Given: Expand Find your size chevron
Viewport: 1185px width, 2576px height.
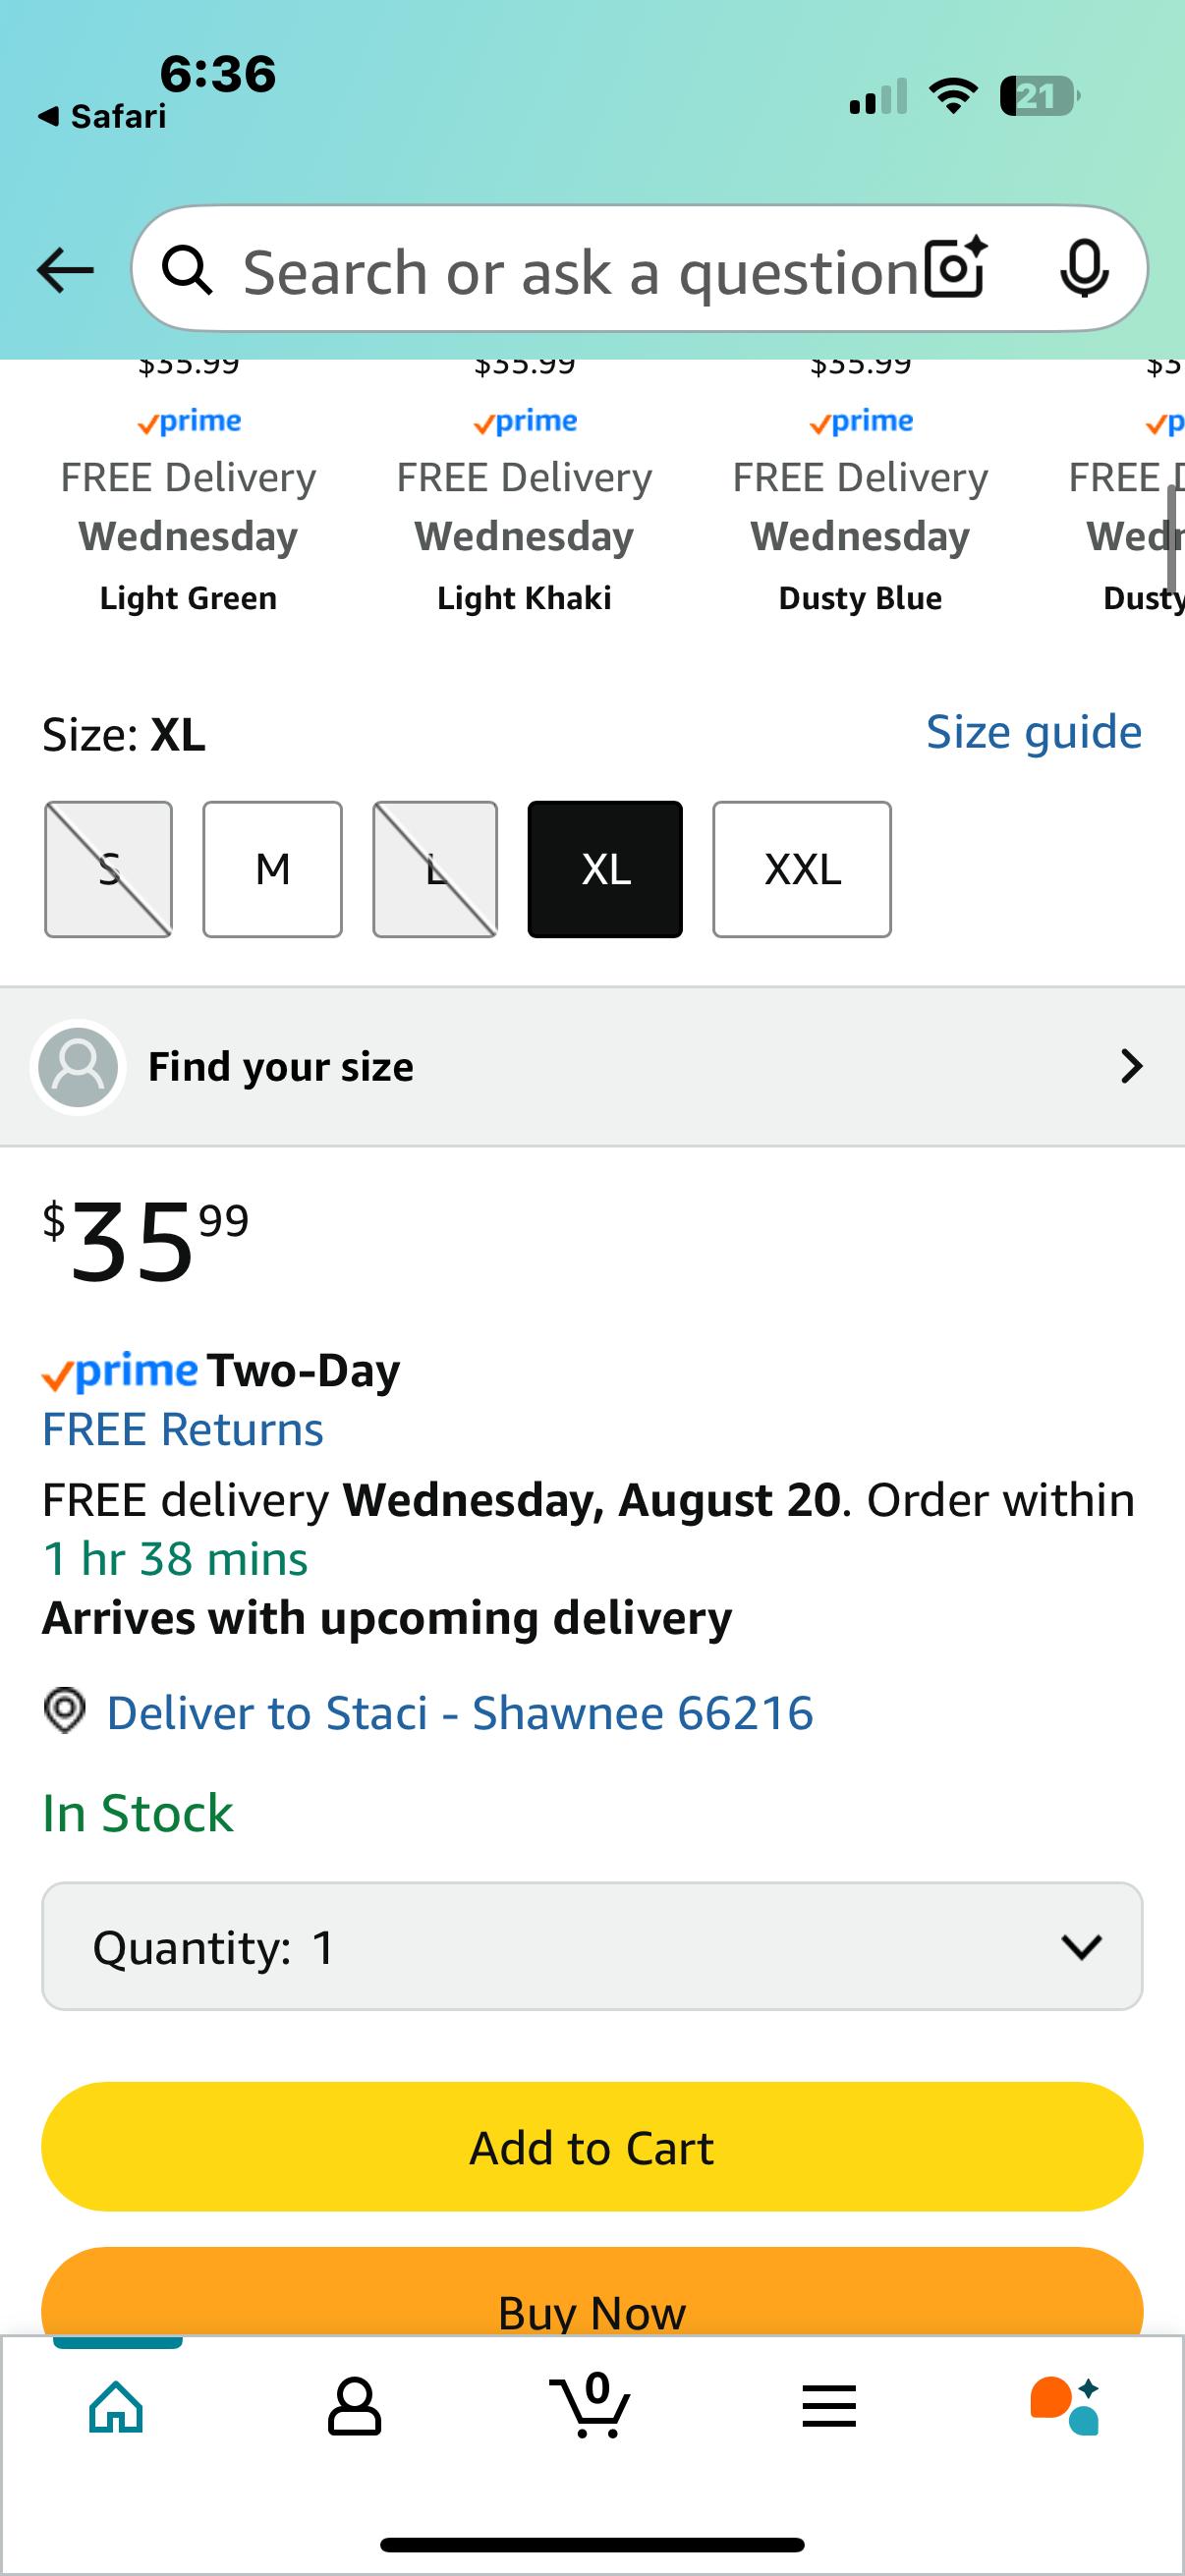Looking at the screenshot, I should tap(1131, 1066).
